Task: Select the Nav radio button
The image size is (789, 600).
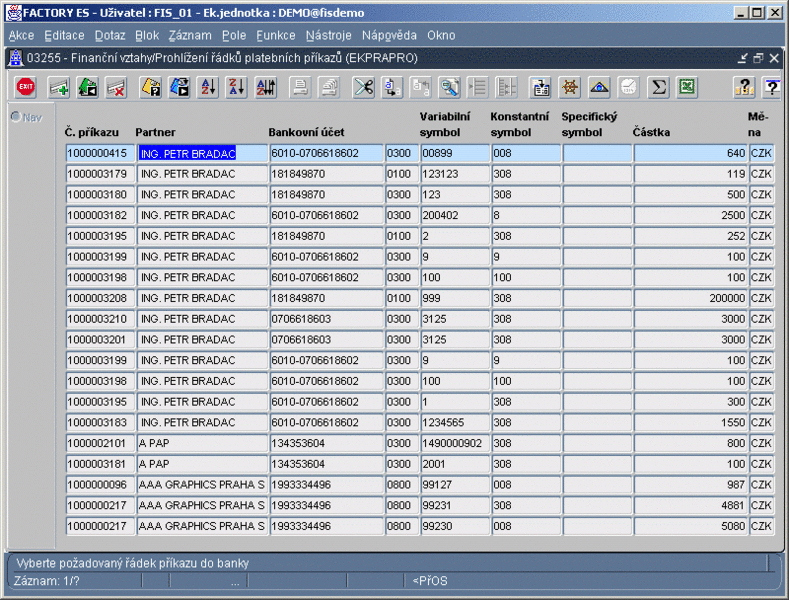Action: click(x=16, y=117)
